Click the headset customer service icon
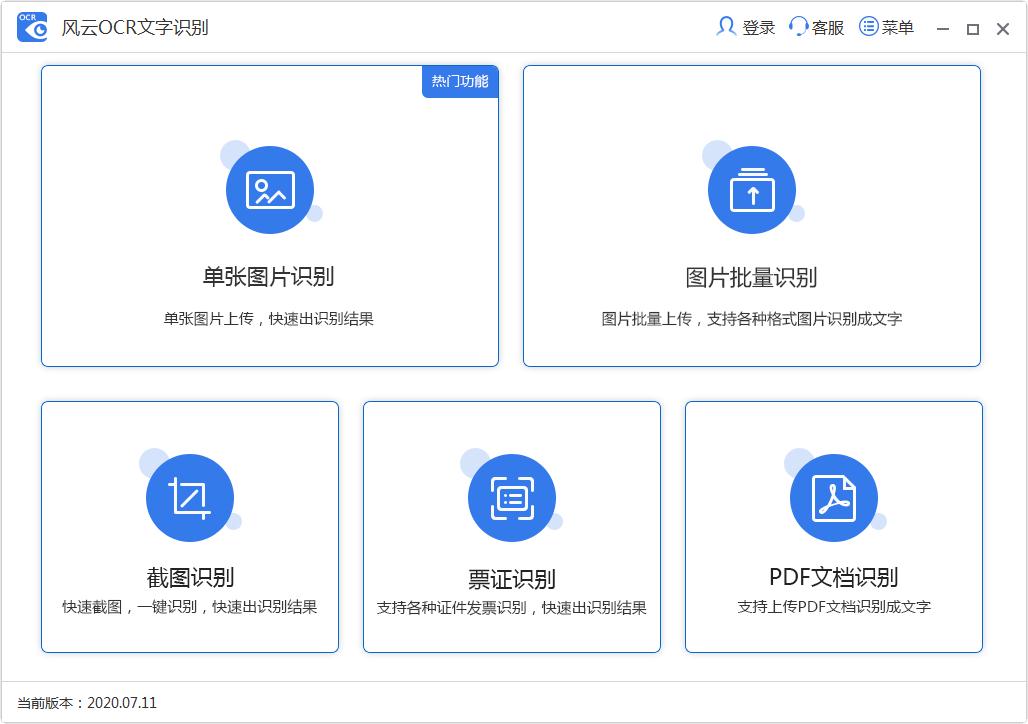This screenshot has height=724, width=1028. pos(797,27)
